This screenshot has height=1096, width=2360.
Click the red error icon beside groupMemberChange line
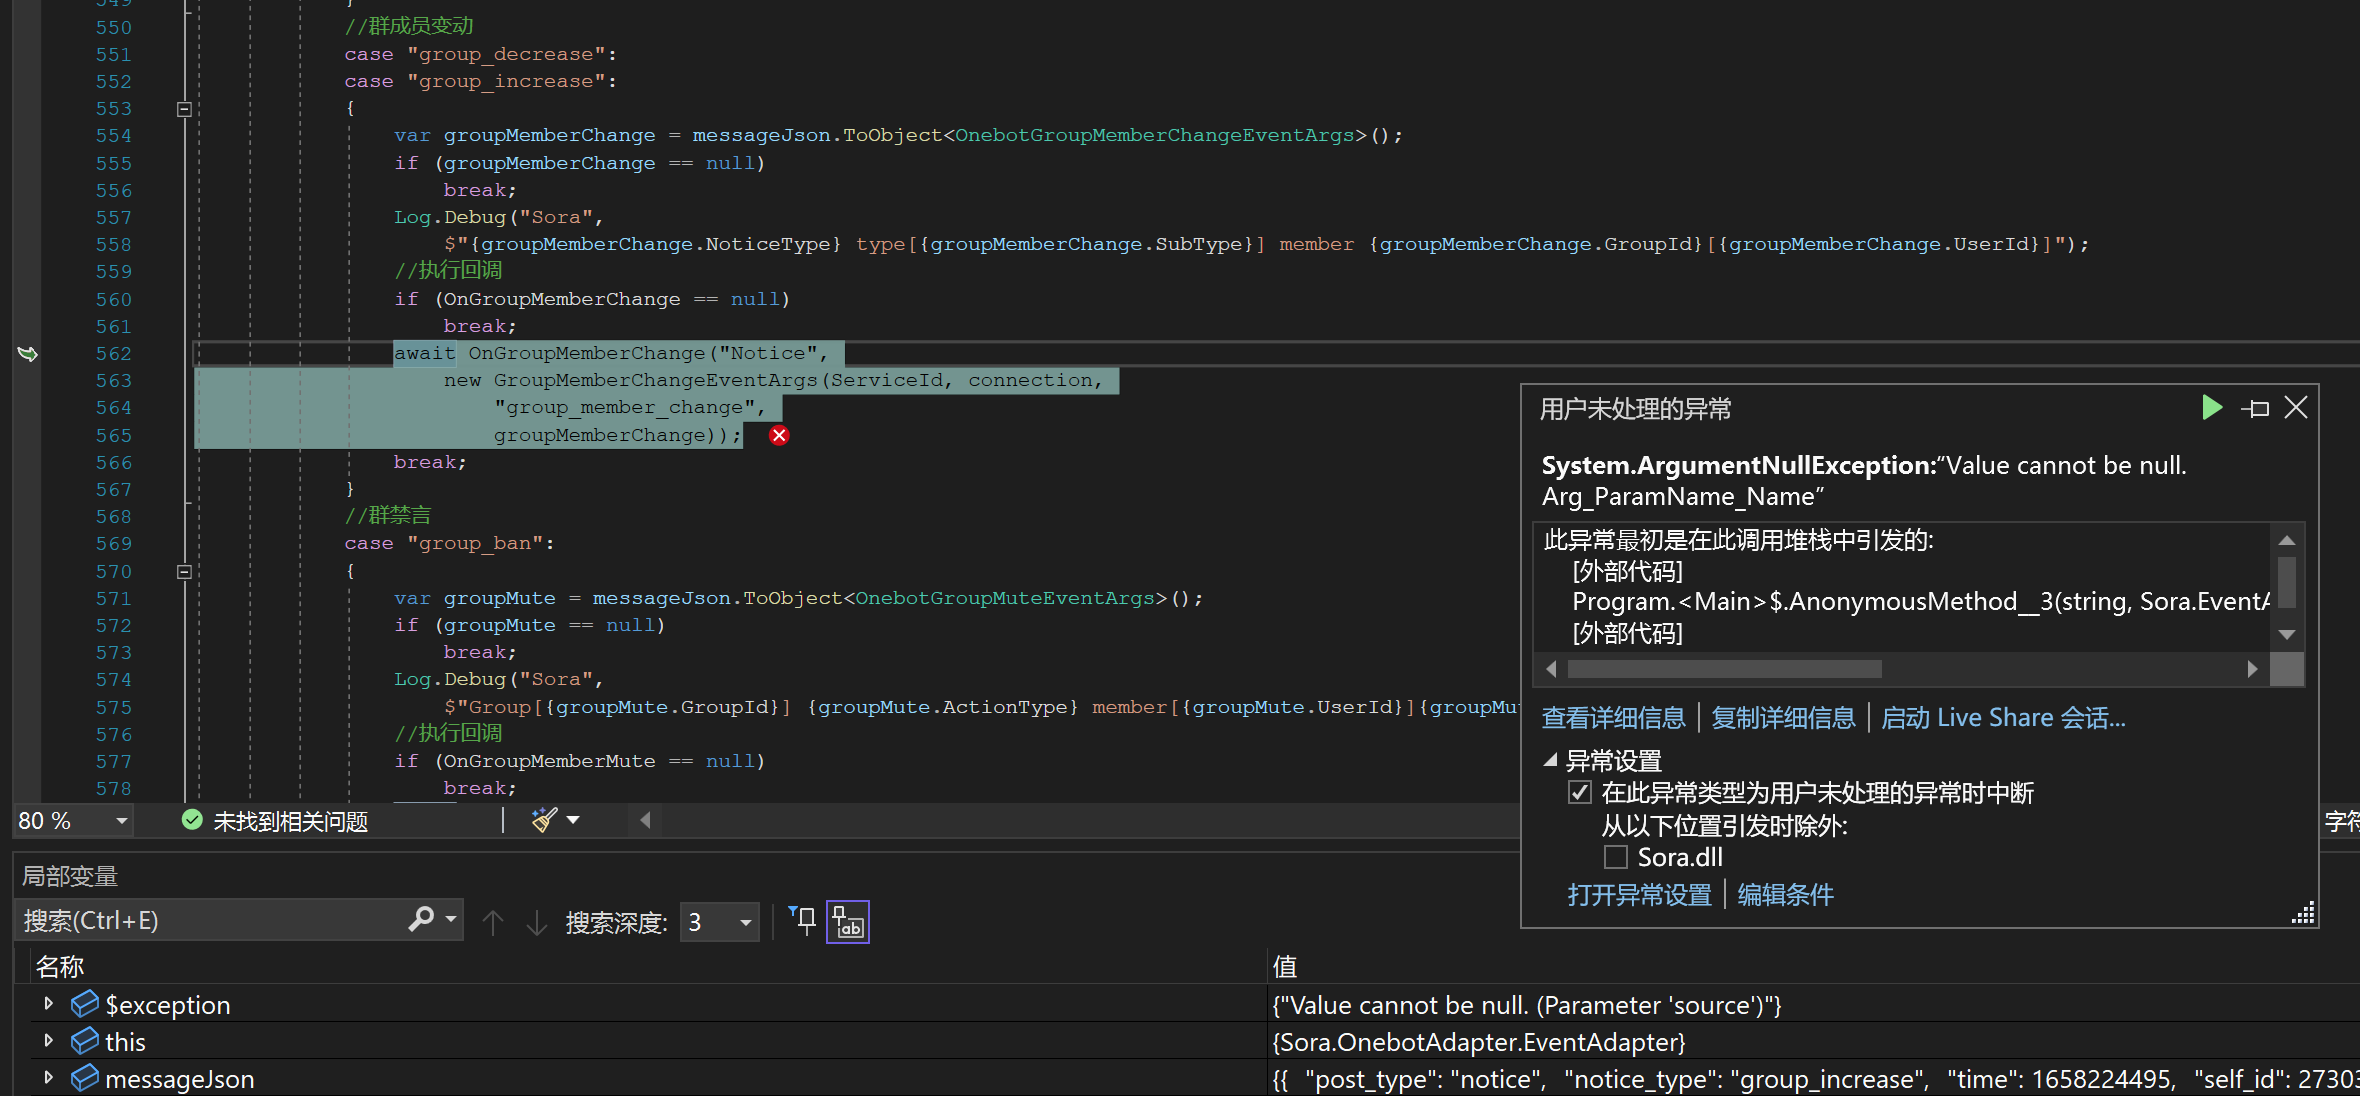(778, 435)
